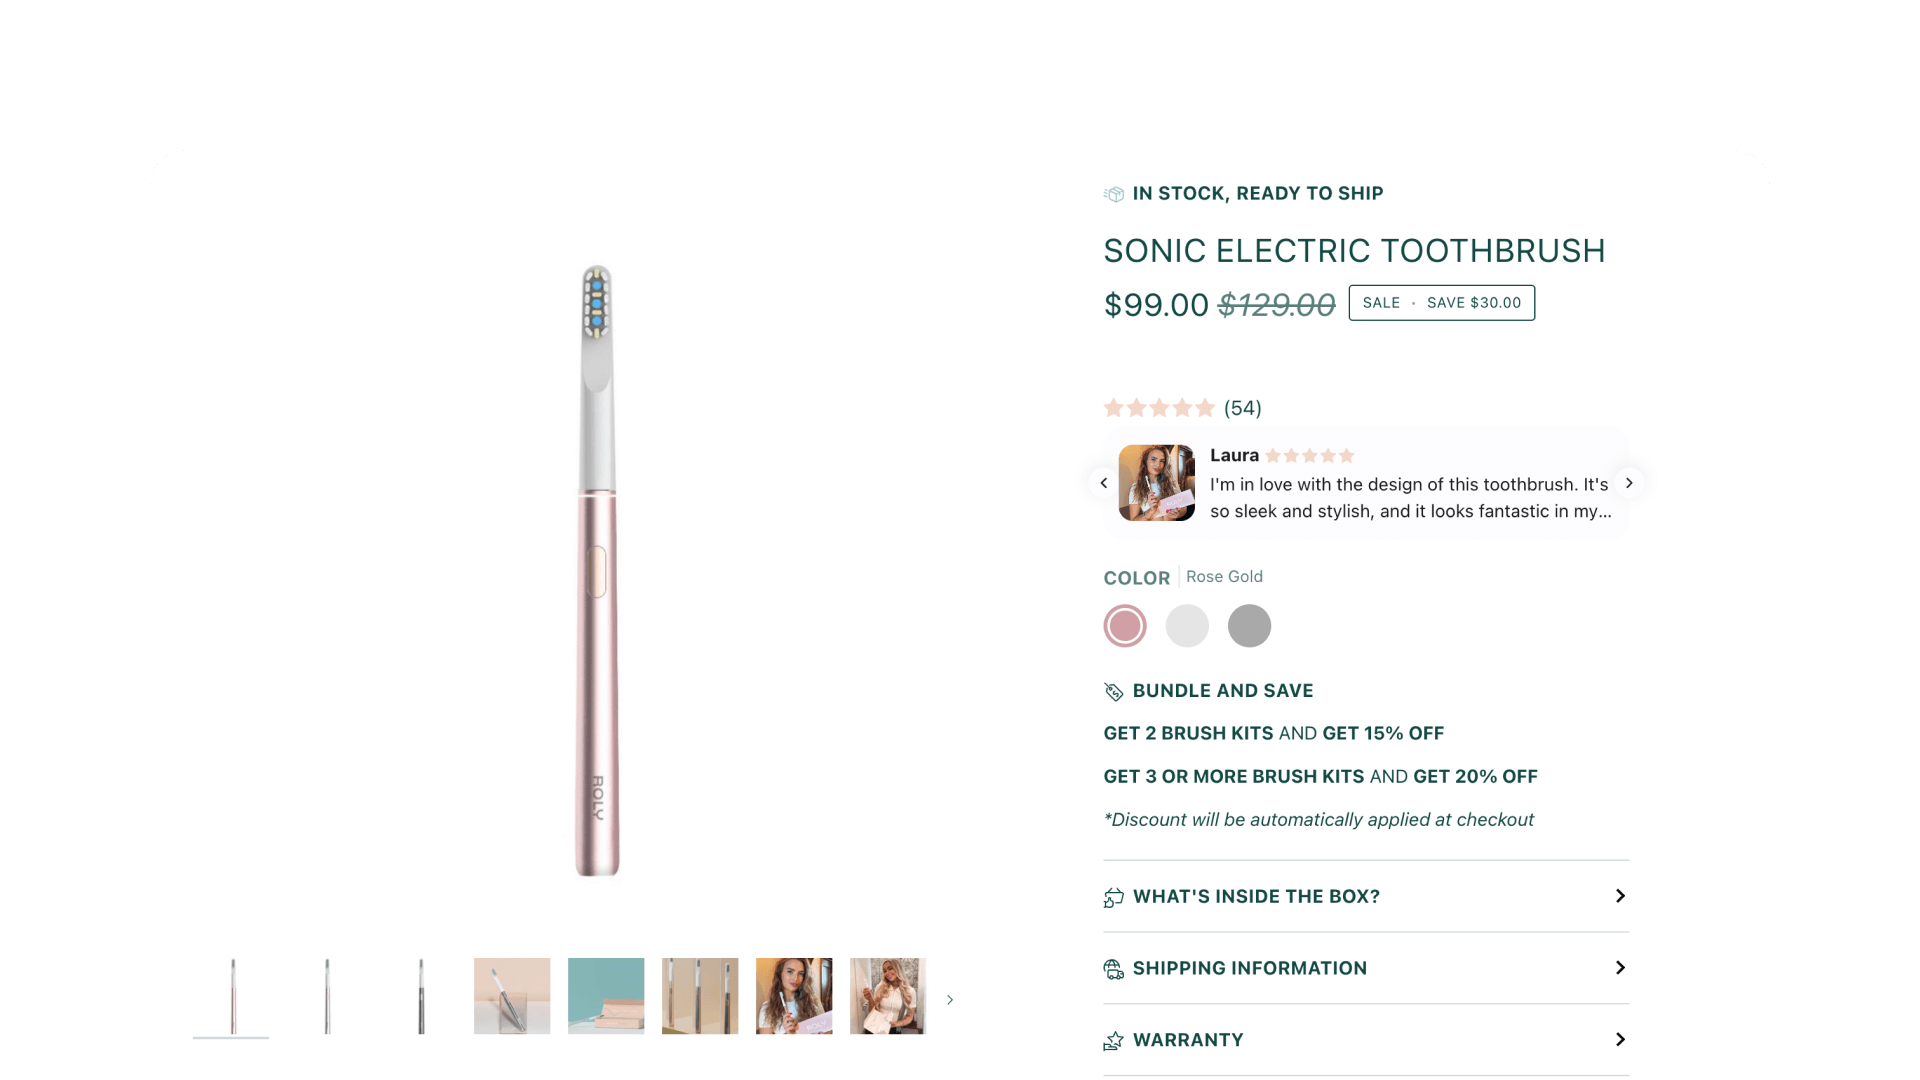Expand the Warranty section chevron
This screenshot has width=1920, height=1080.
coord(1620,1040)
